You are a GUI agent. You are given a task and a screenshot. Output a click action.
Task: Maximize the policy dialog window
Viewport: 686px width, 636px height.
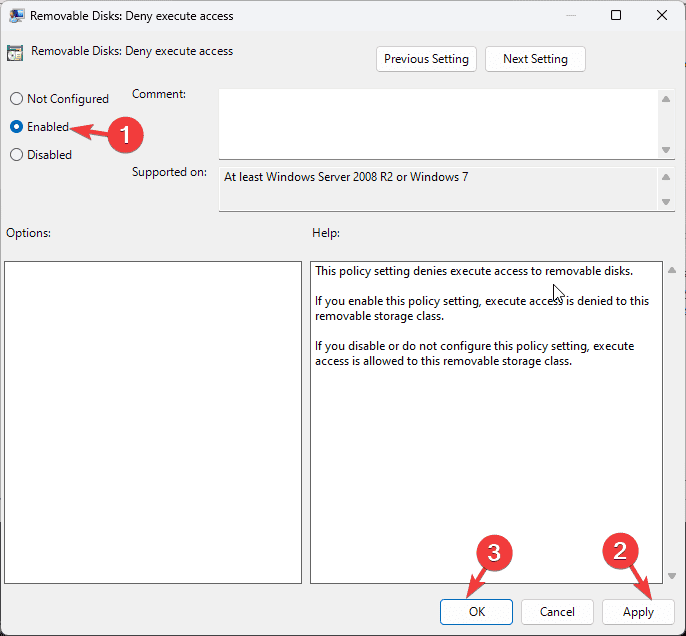point(616,15)
